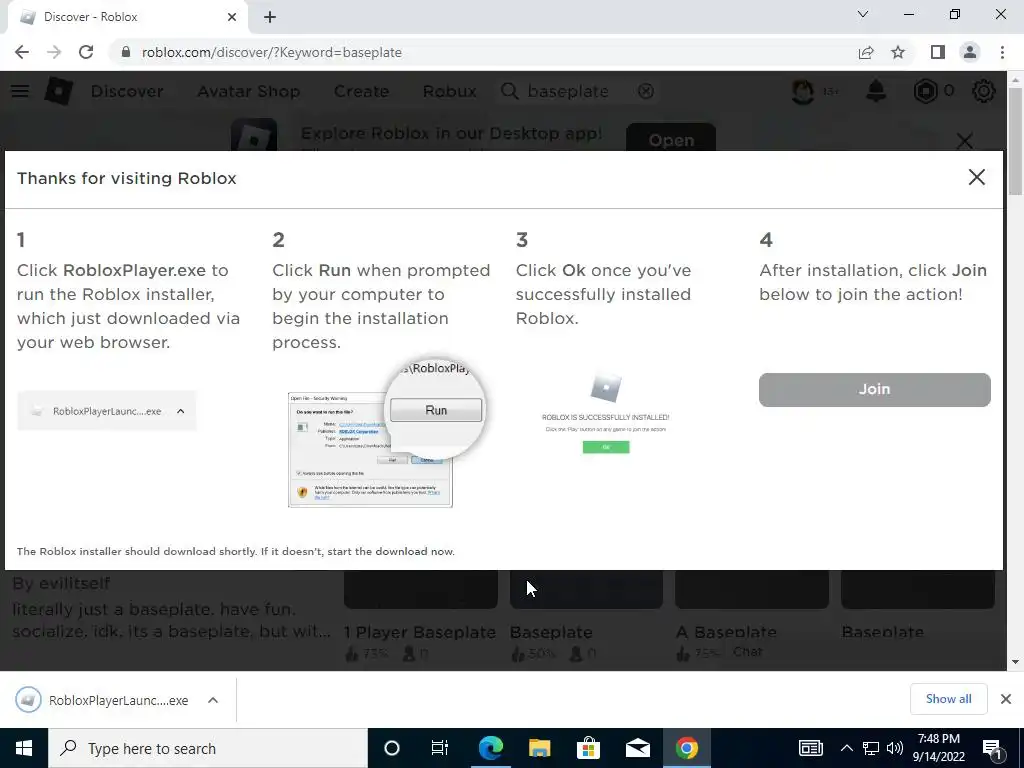Open File Explorer from taskbar

click(x=539, y=748)
